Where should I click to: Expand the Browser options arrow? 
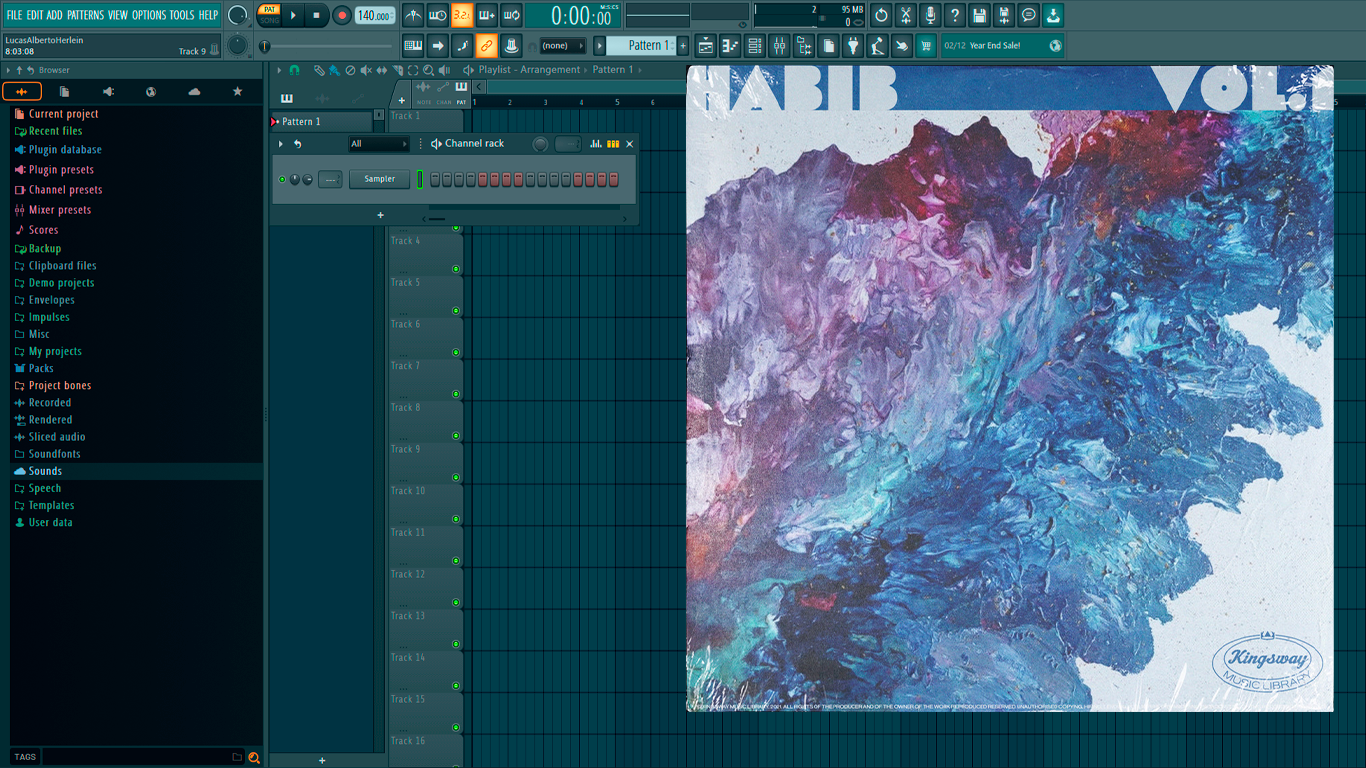[x=8, y=71]
